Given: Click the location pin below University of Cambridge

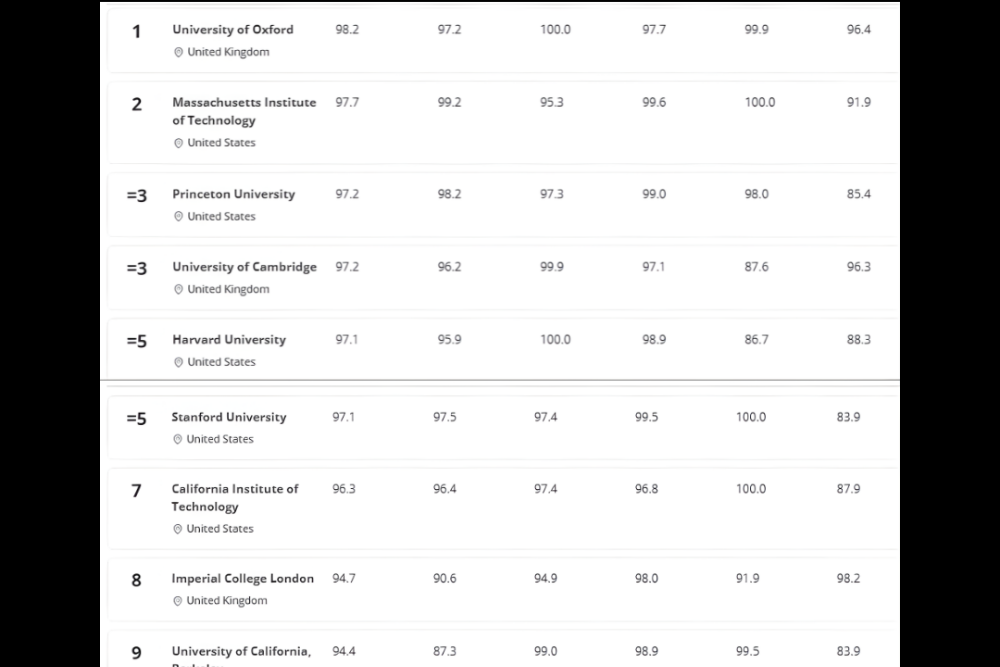Looking at the screenshot, I should (x=178, y=290).
